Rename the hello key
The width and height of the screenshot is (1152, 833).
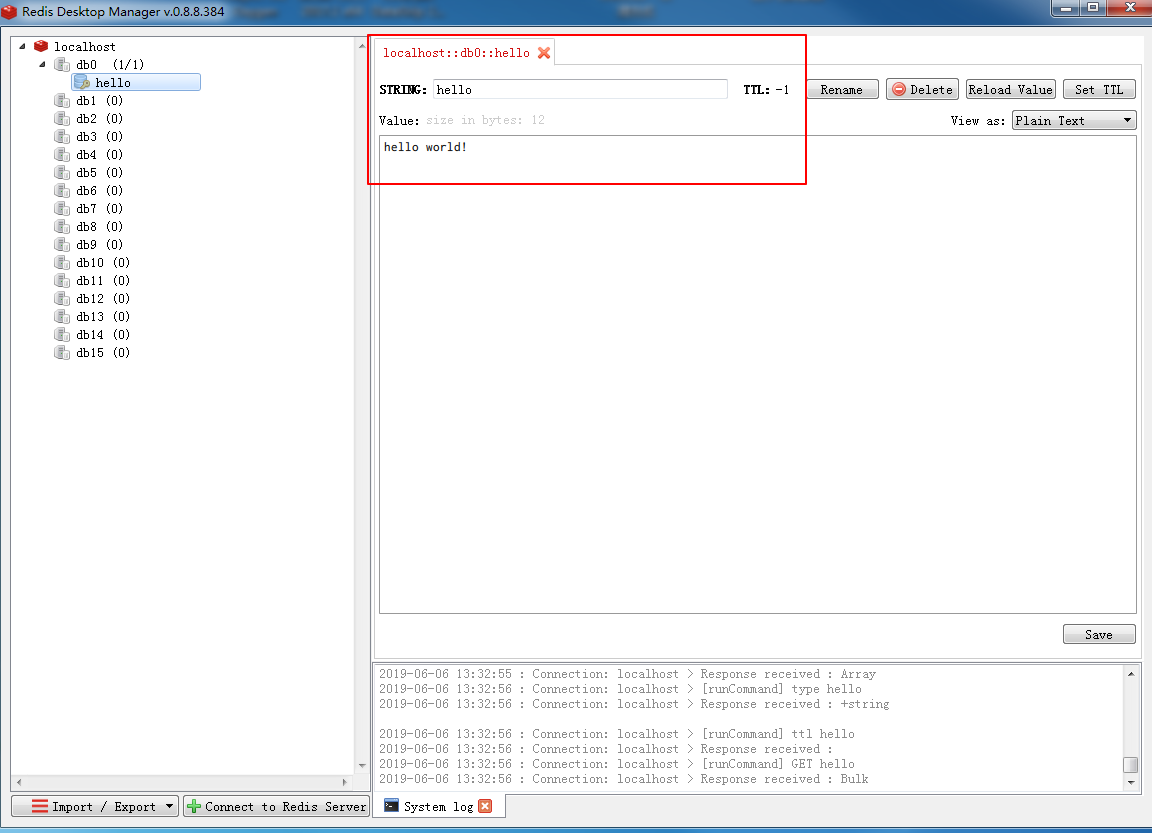click(x=842, y=90)
